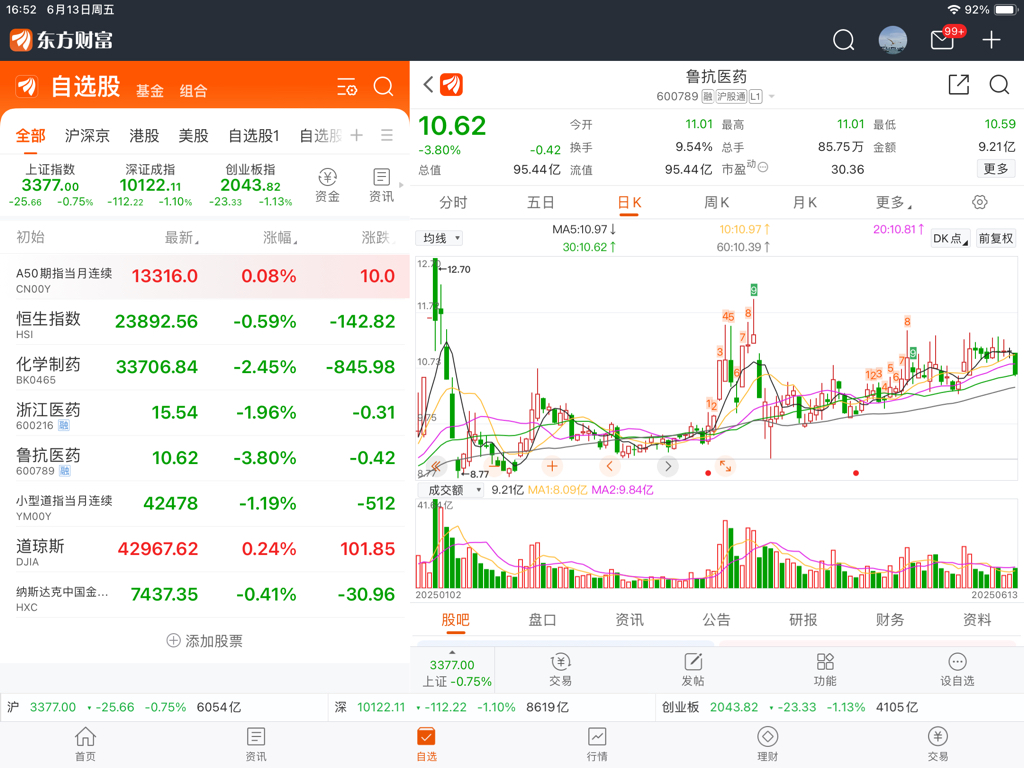Move K-line chart one step right
The width and height of the screenshot is (1024, 768).
pyautogui.click(x=667, y=466)
